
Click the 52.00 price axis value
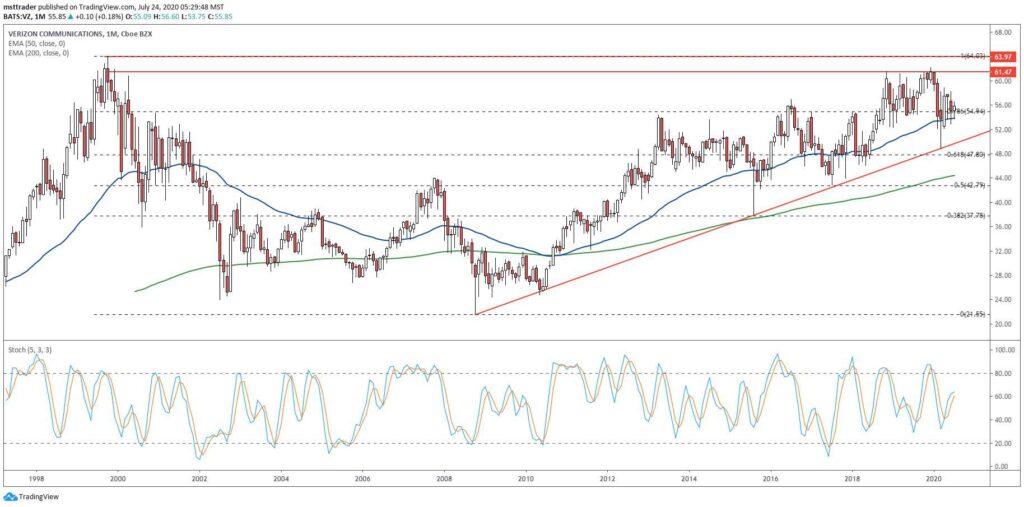tap(1002, 130)
